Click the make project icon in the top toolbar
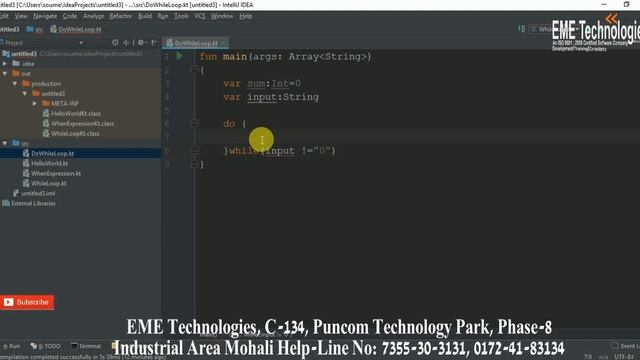The width and height of the screenshot is (640, 360). 521,29
